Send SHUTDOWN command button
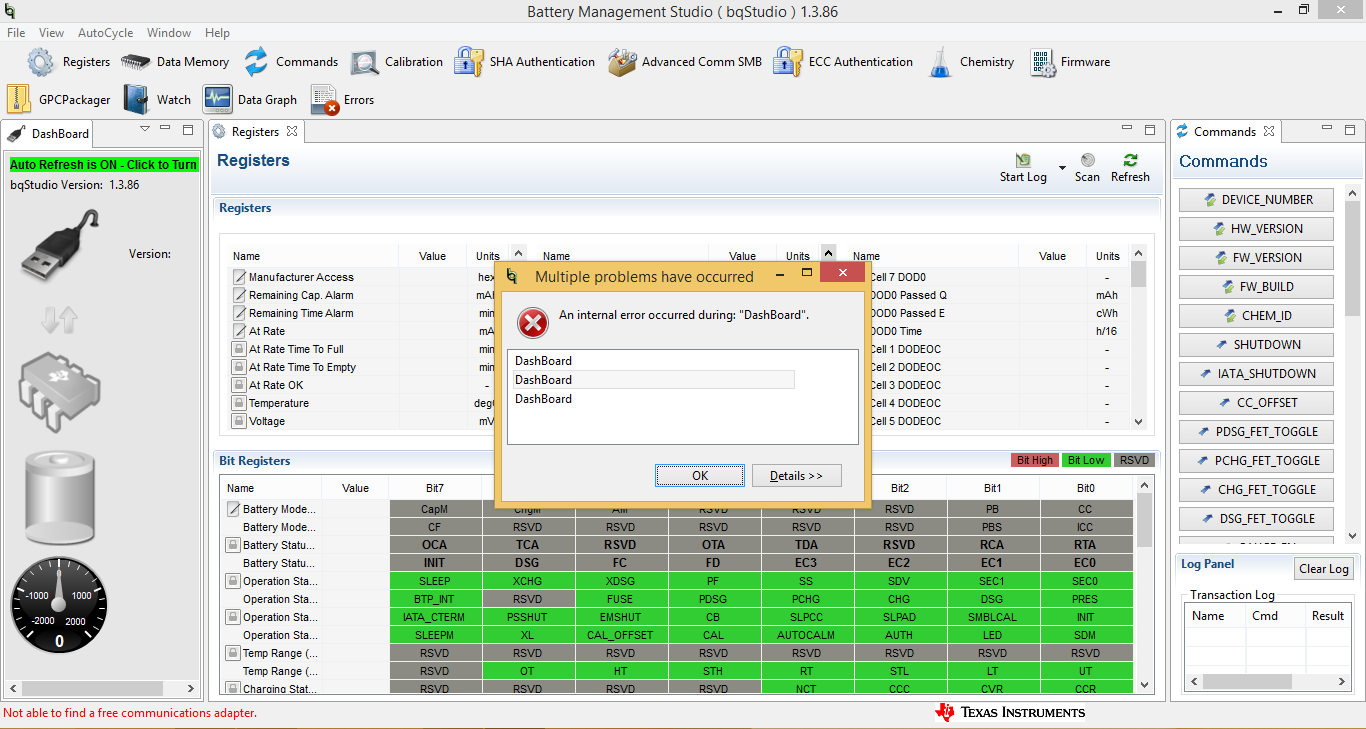Viewport: 1366px width, 729px height. coord(1257,345)
